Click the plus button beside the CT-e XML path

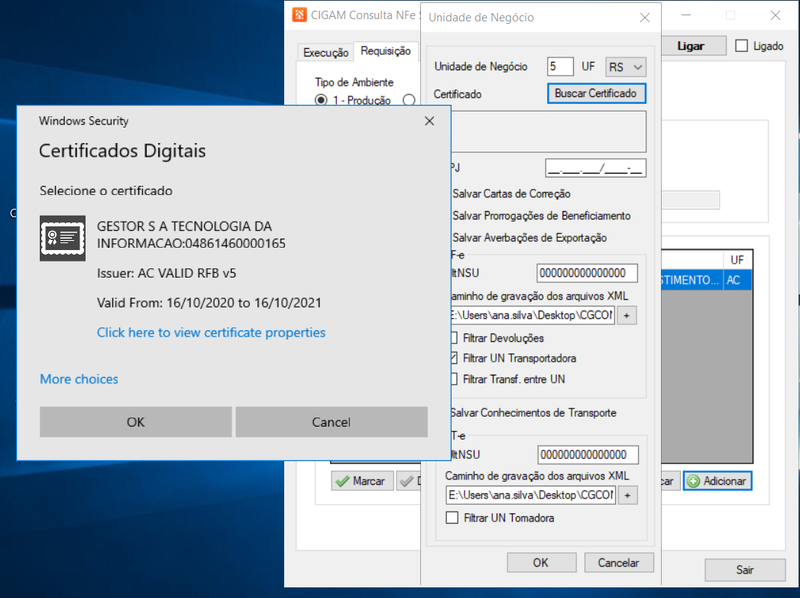point(628,495)
